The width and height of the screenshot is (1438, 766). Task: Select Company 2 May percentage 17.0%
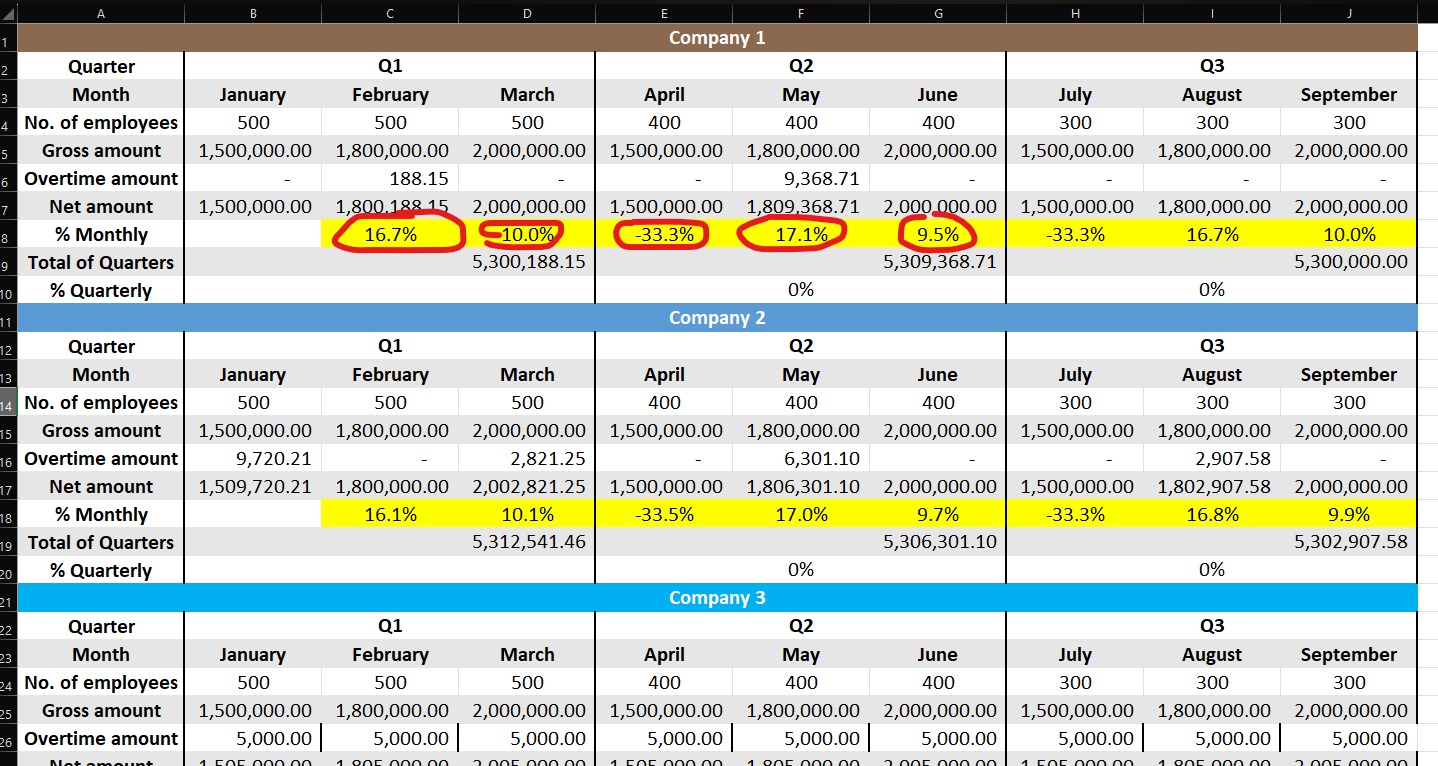(x=801, y=515)
